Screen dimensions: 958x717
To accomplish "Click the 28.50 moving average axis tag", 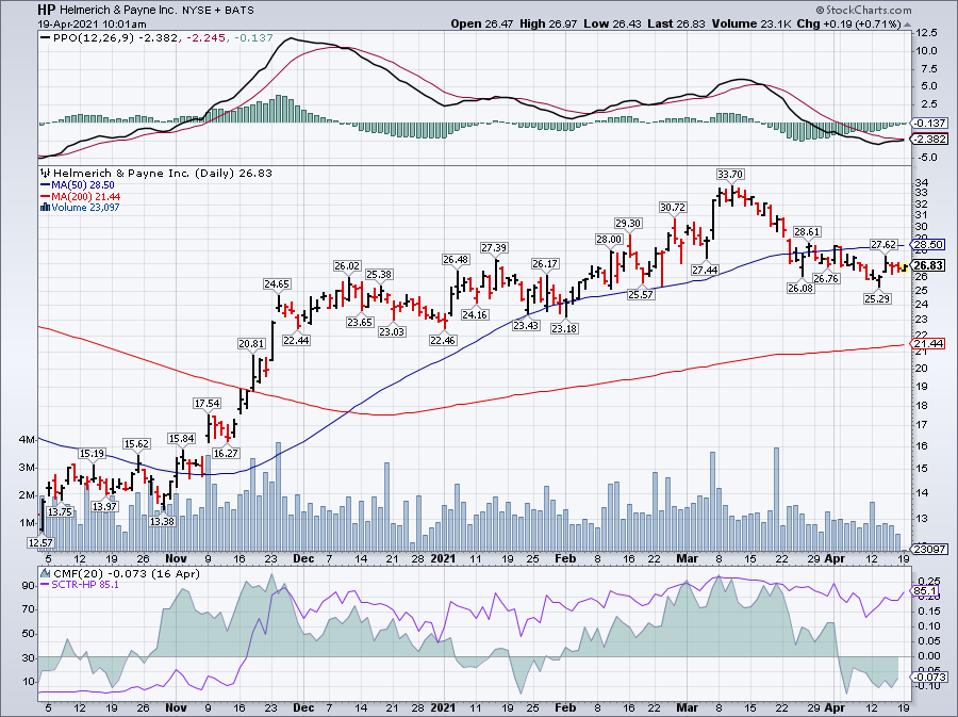I will click(x=929, y=245).
